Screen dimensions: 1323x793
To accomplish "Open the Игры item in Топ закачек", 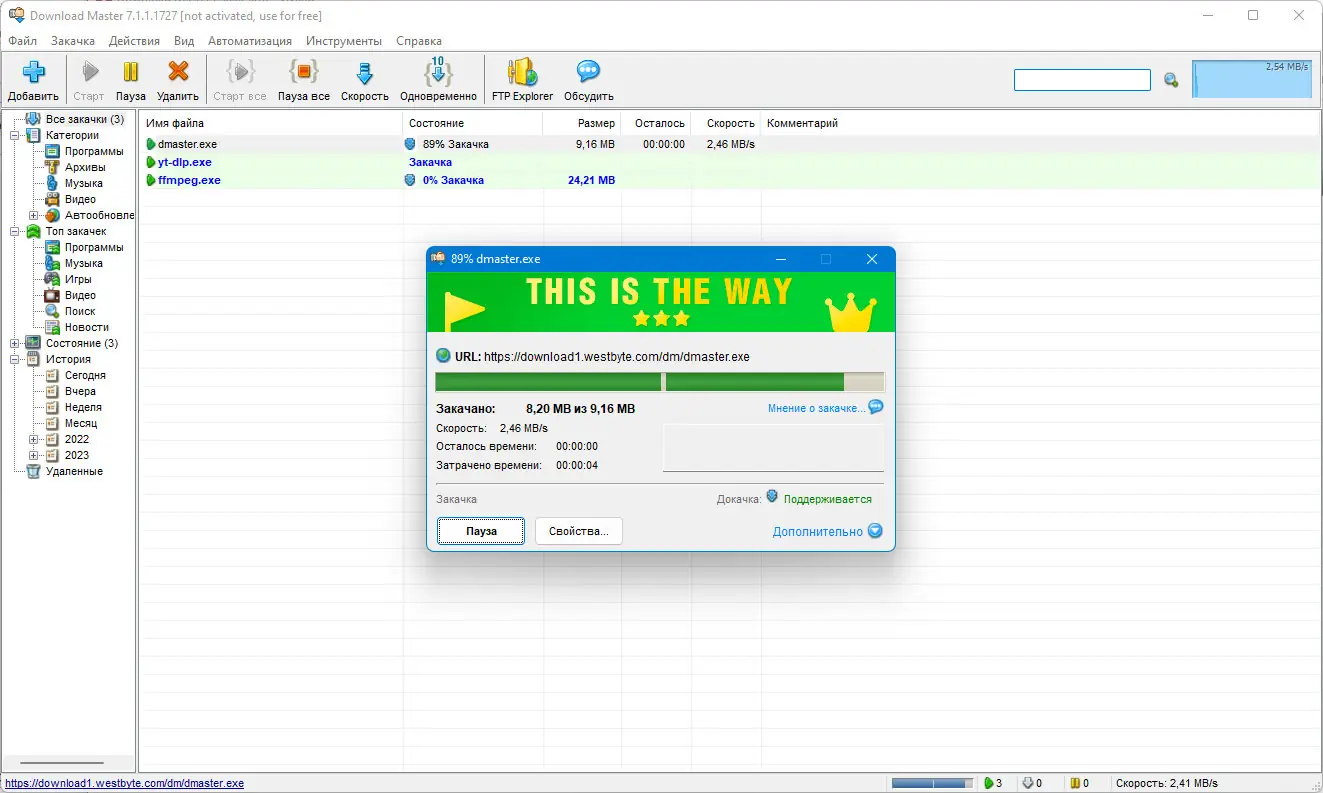I will 78,279.
